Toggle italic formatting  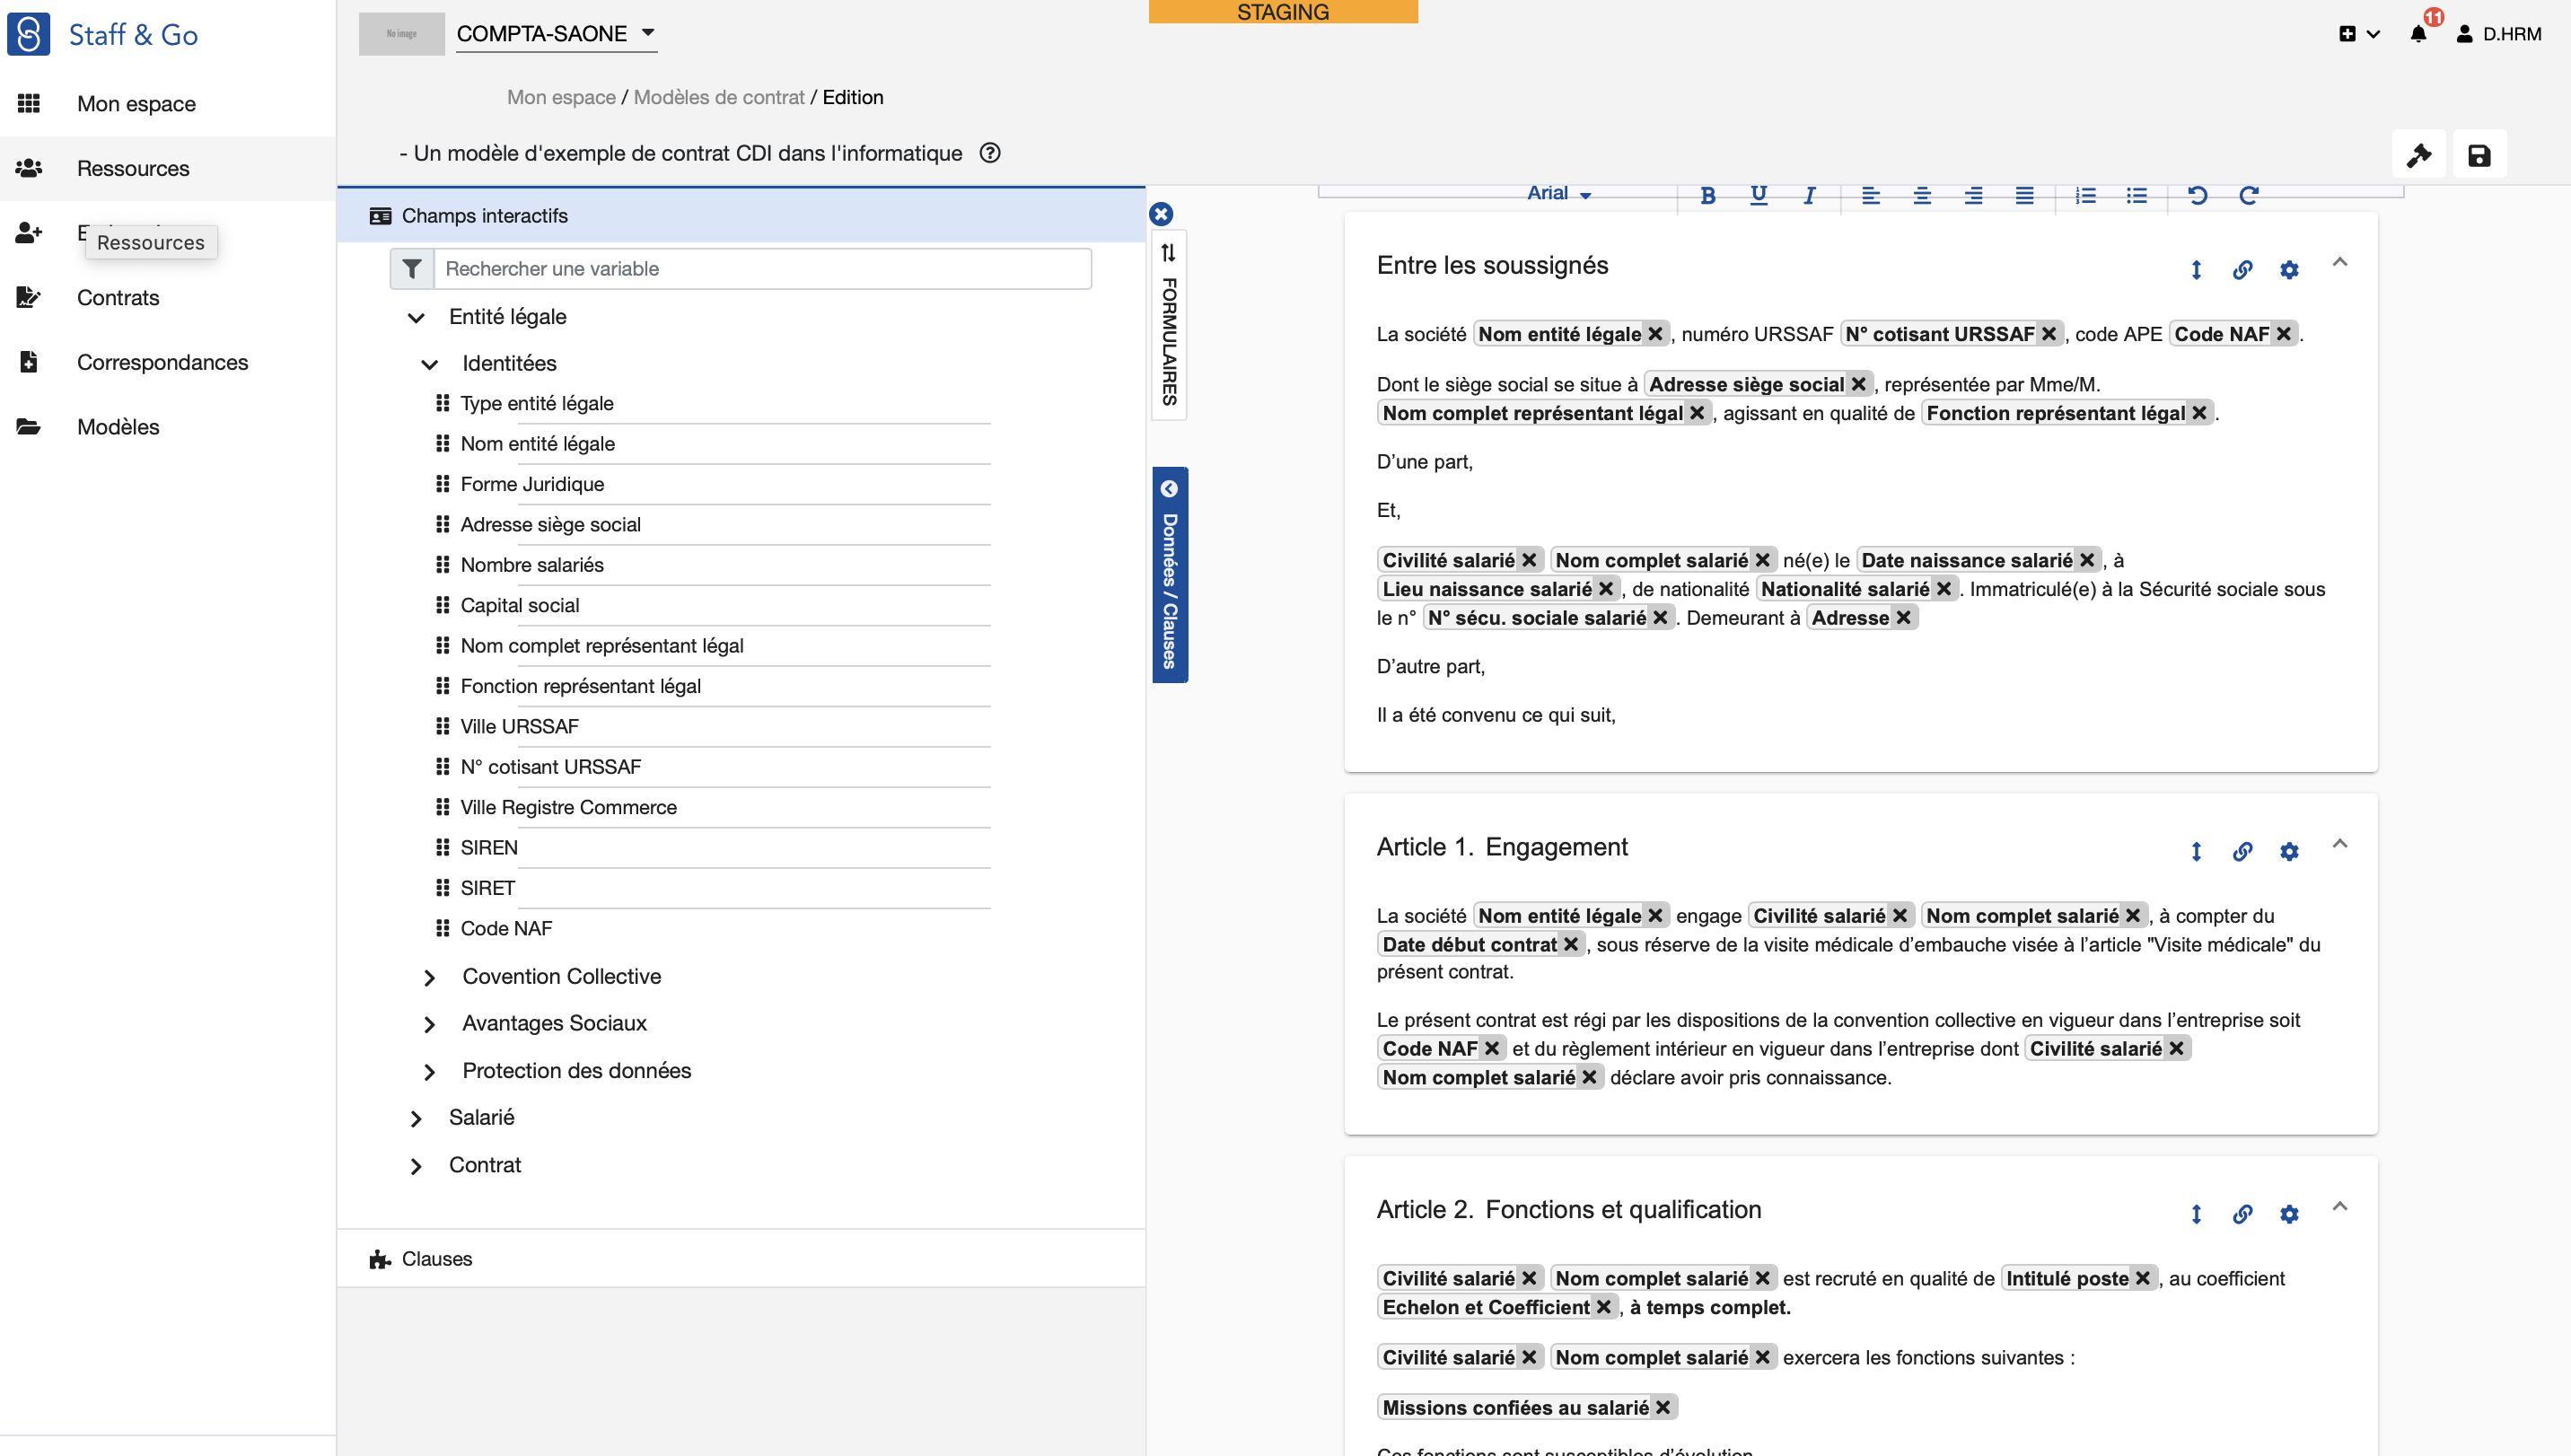[1809, 195]
